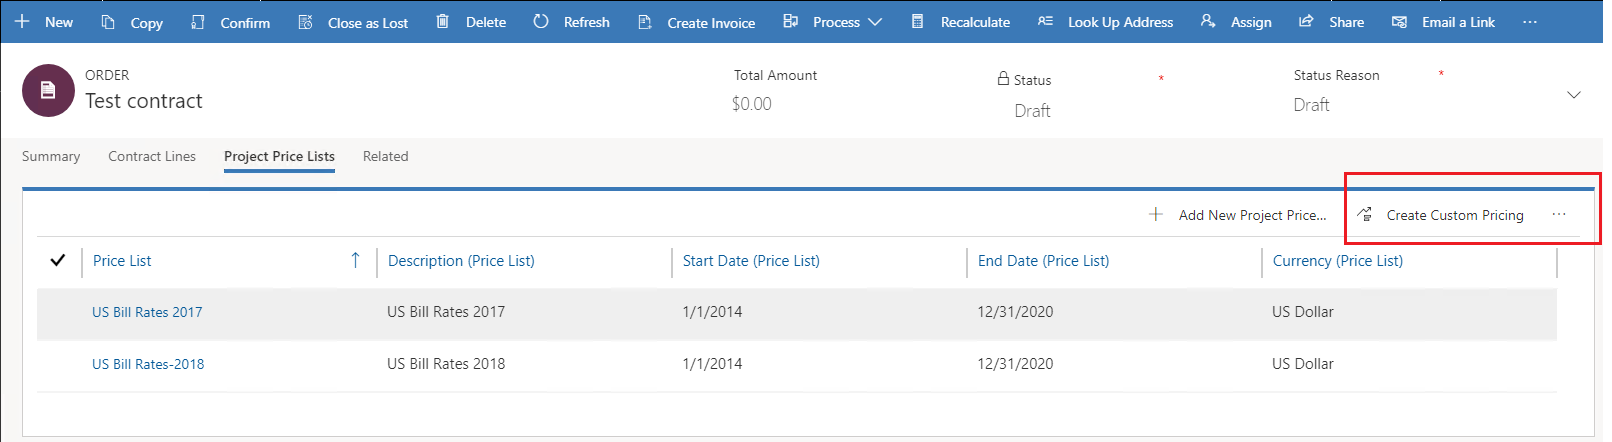Open the Related tab
The width and height of the screenshot is (1612, 442).
385,156
